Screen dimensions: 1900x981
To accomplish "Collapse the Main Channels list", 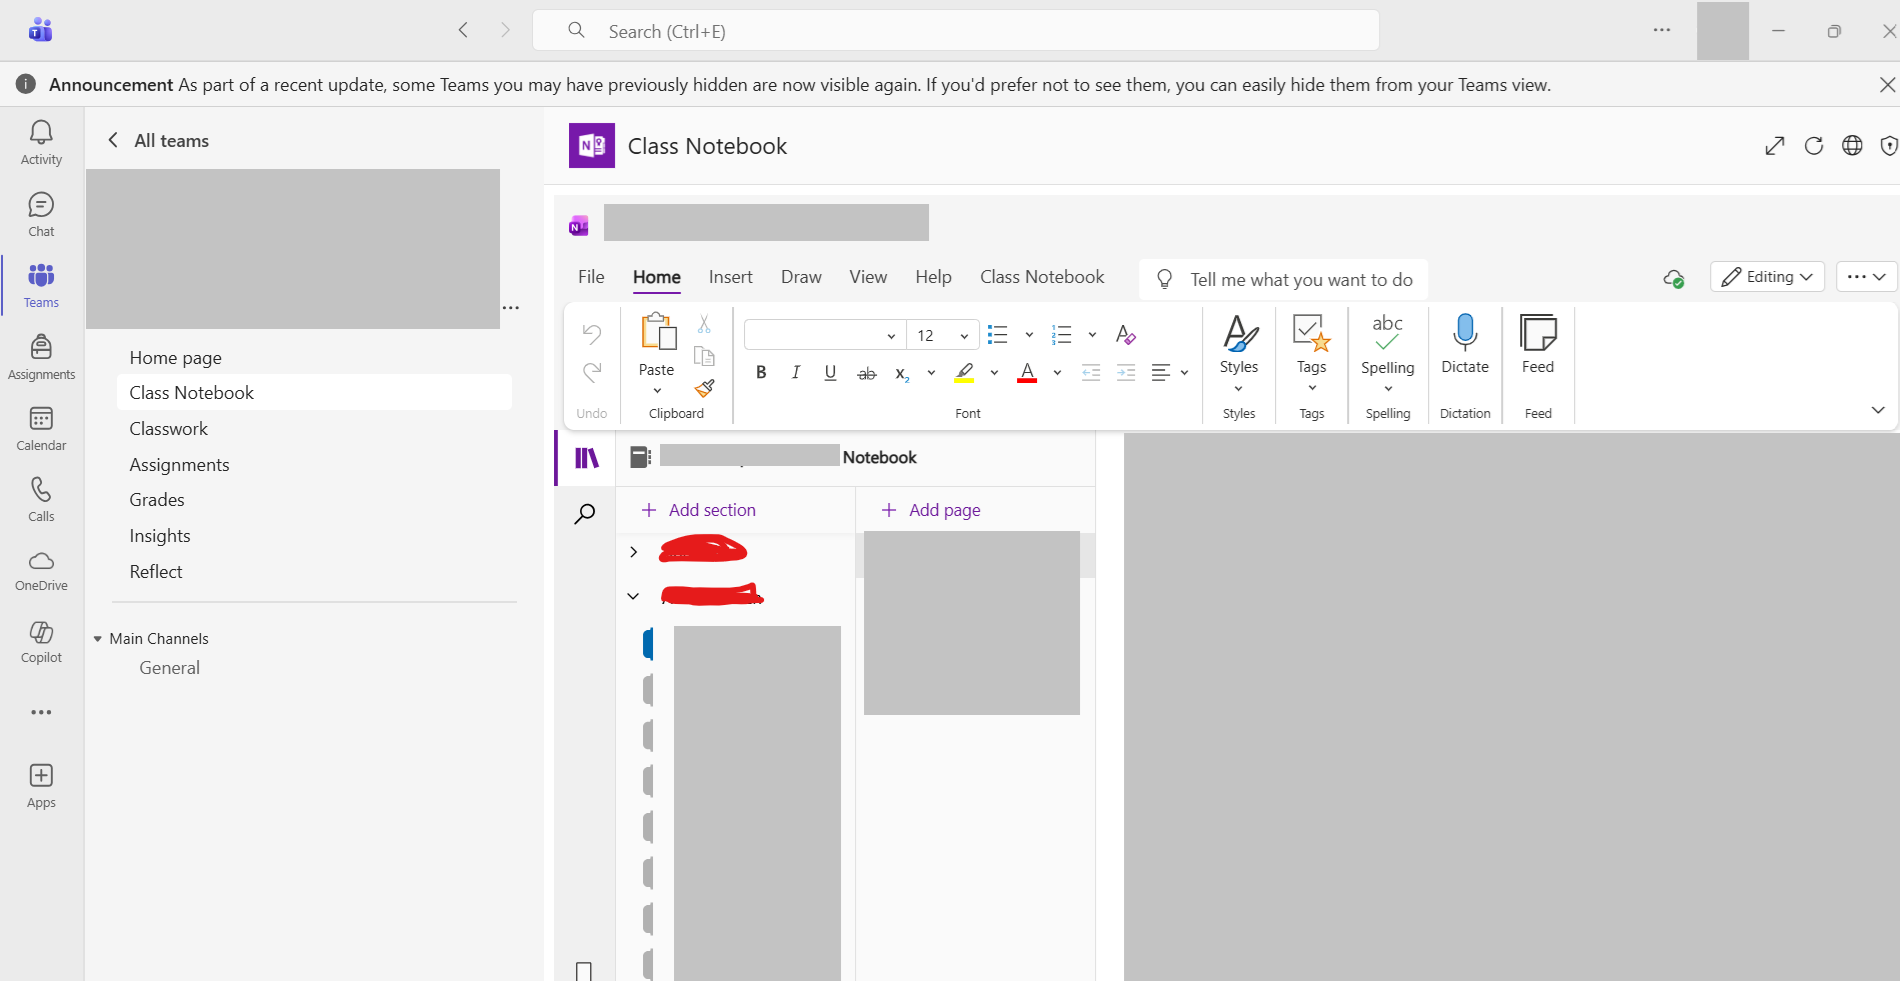I will [98, 639].
